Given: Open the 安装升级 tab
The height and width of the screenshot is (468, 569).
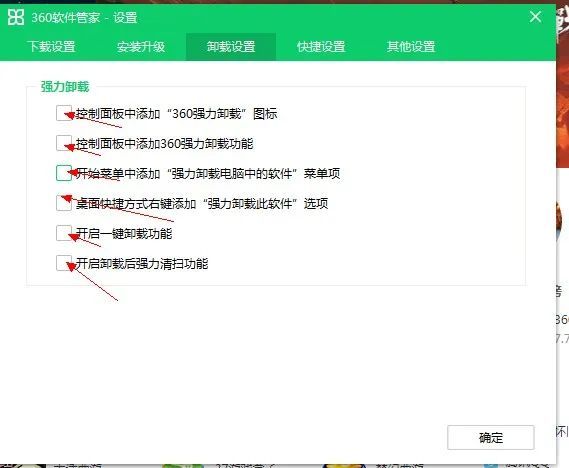Looking at the screenshot, I should pyautogui.click(x=141, y=47).
